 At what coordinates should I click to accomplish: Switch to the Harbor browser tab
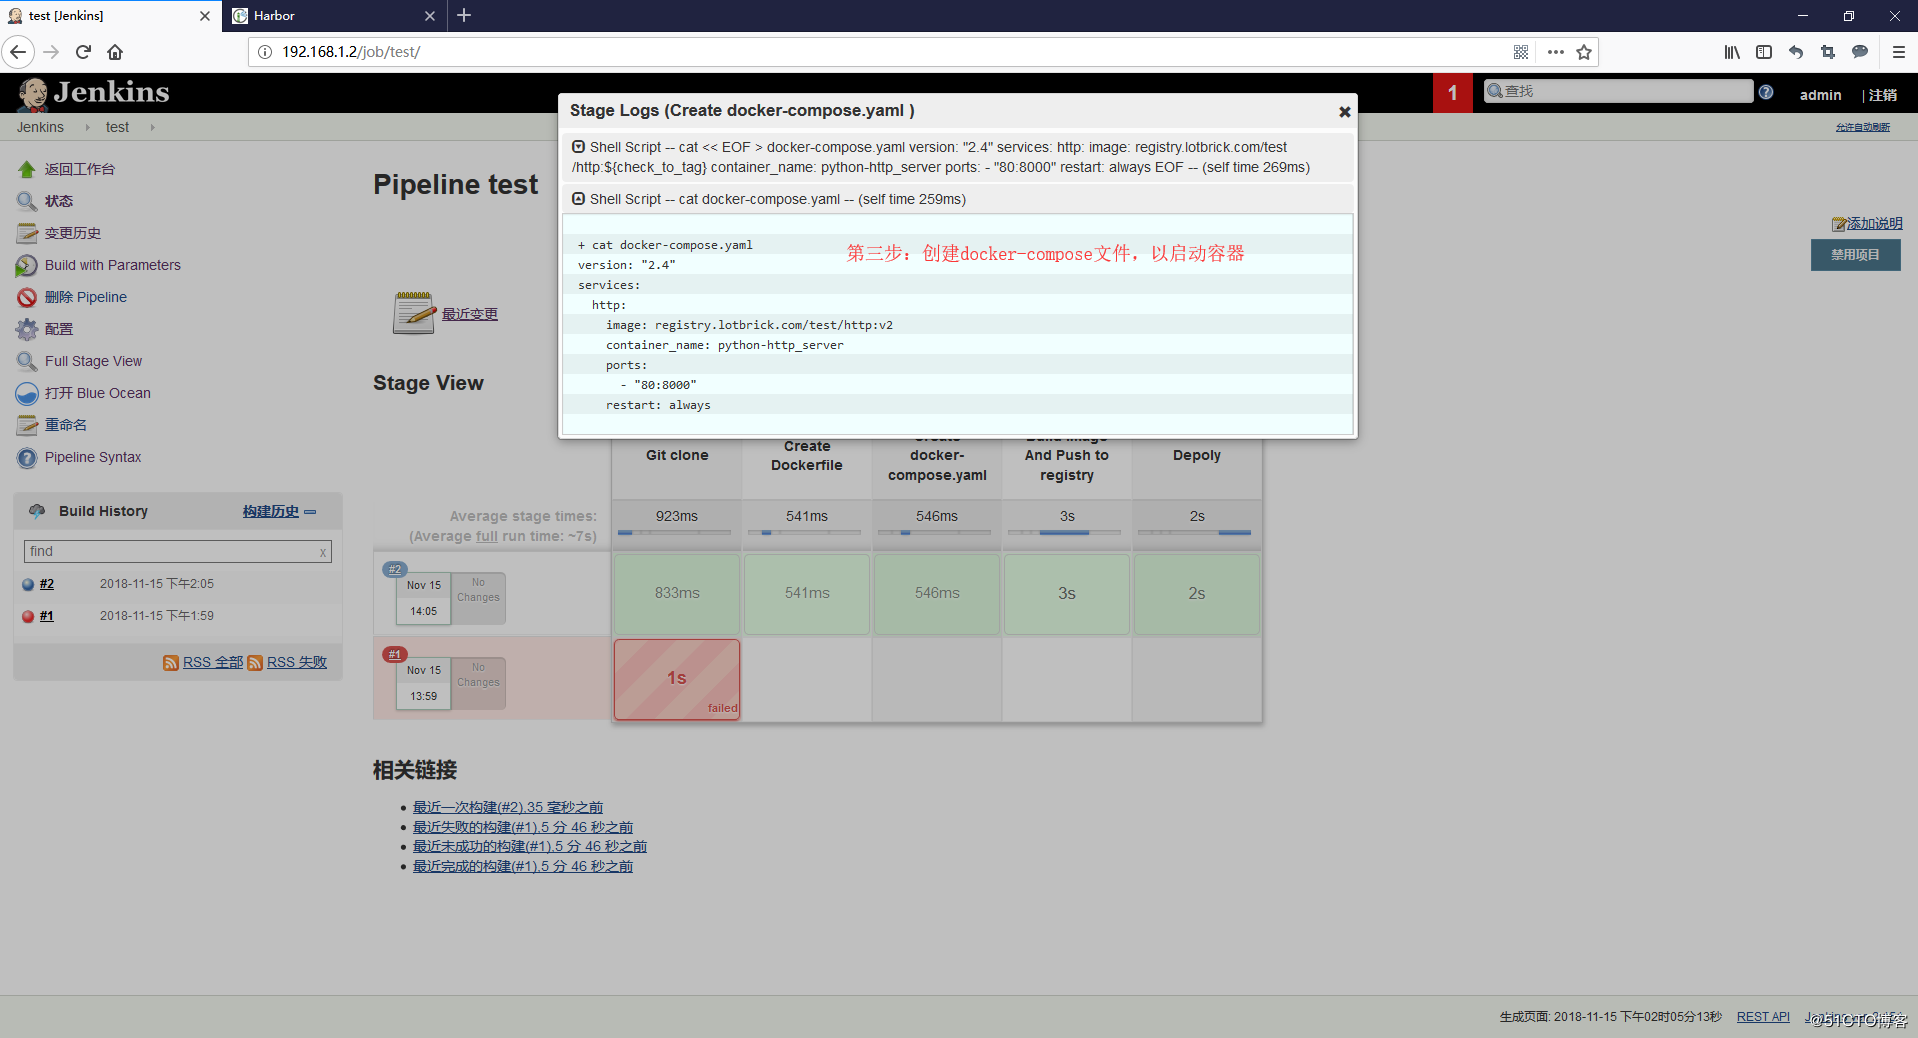click(275, 16)
